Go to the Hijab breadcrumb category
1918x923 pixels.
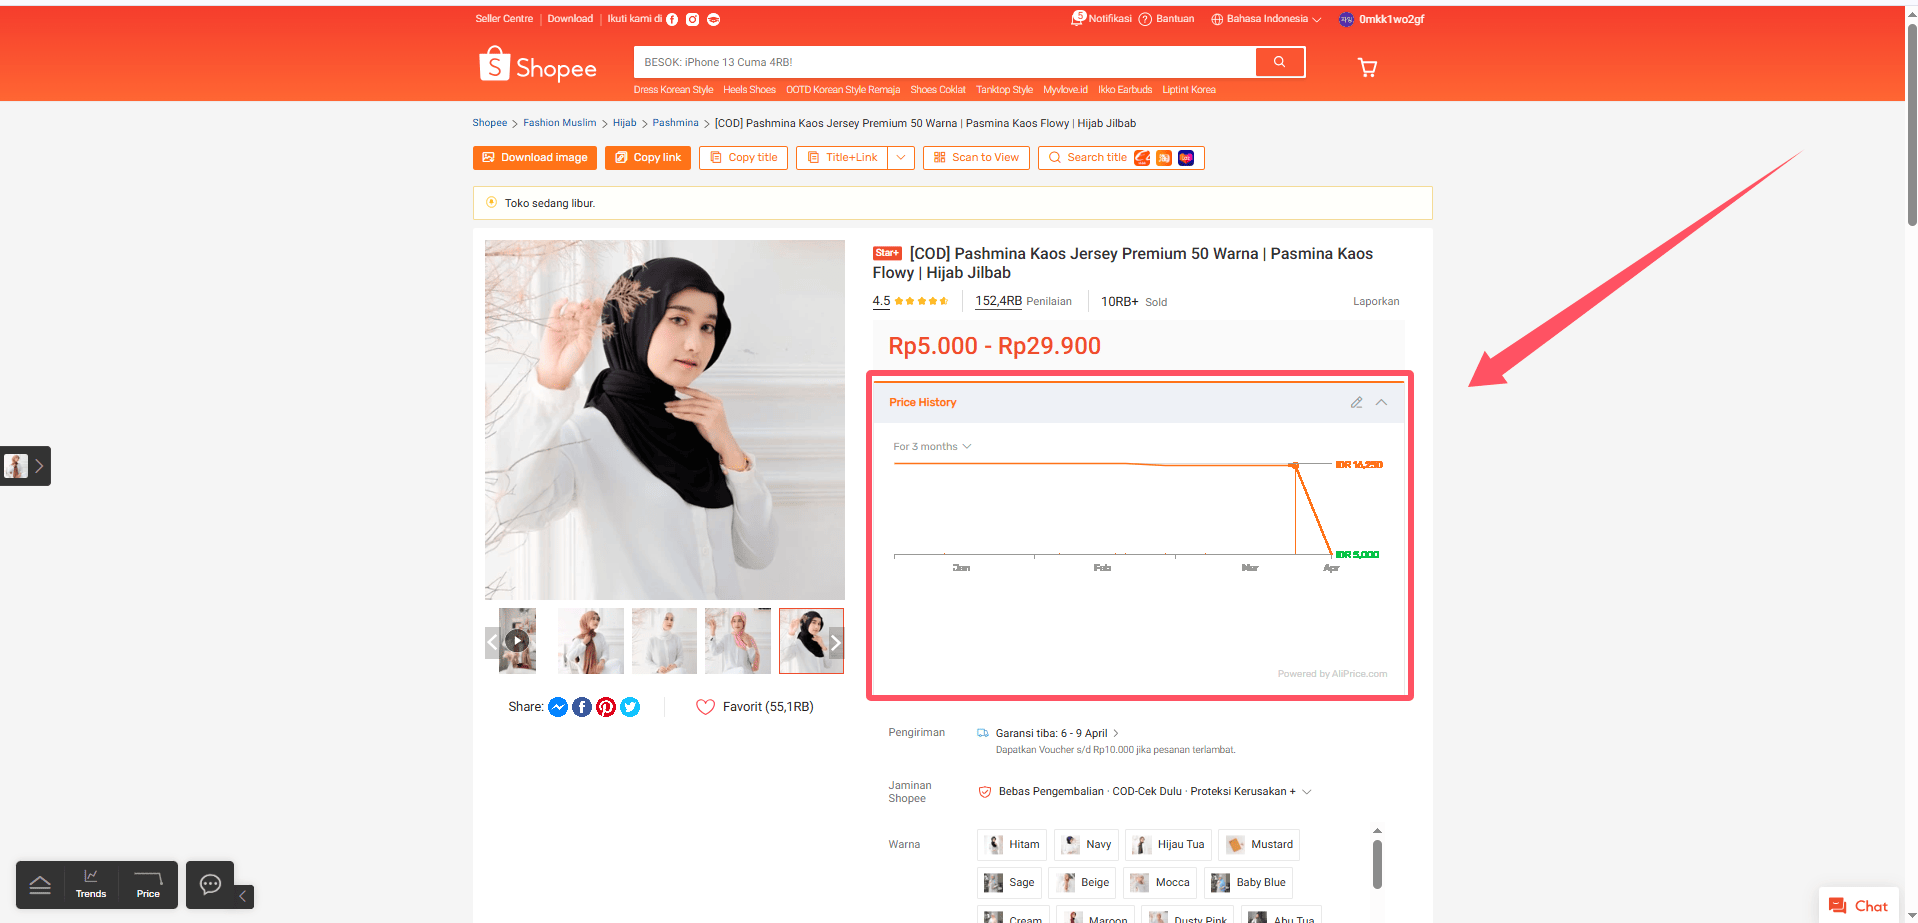click(624, 123)
